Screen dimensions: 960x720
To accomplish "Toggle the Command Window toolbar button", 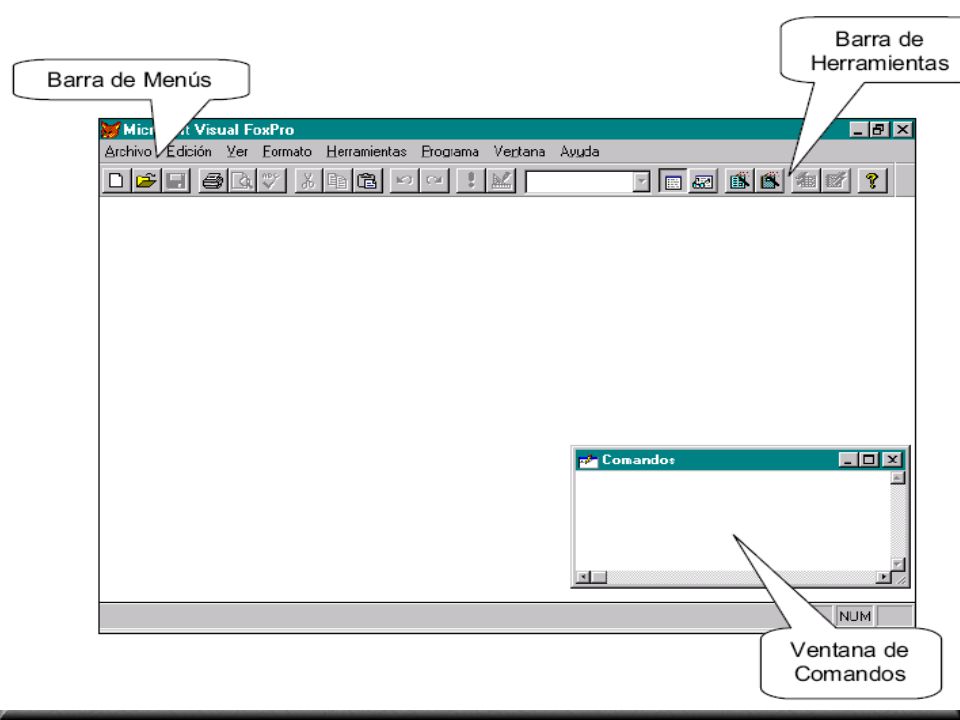I will tap(673, 181).
